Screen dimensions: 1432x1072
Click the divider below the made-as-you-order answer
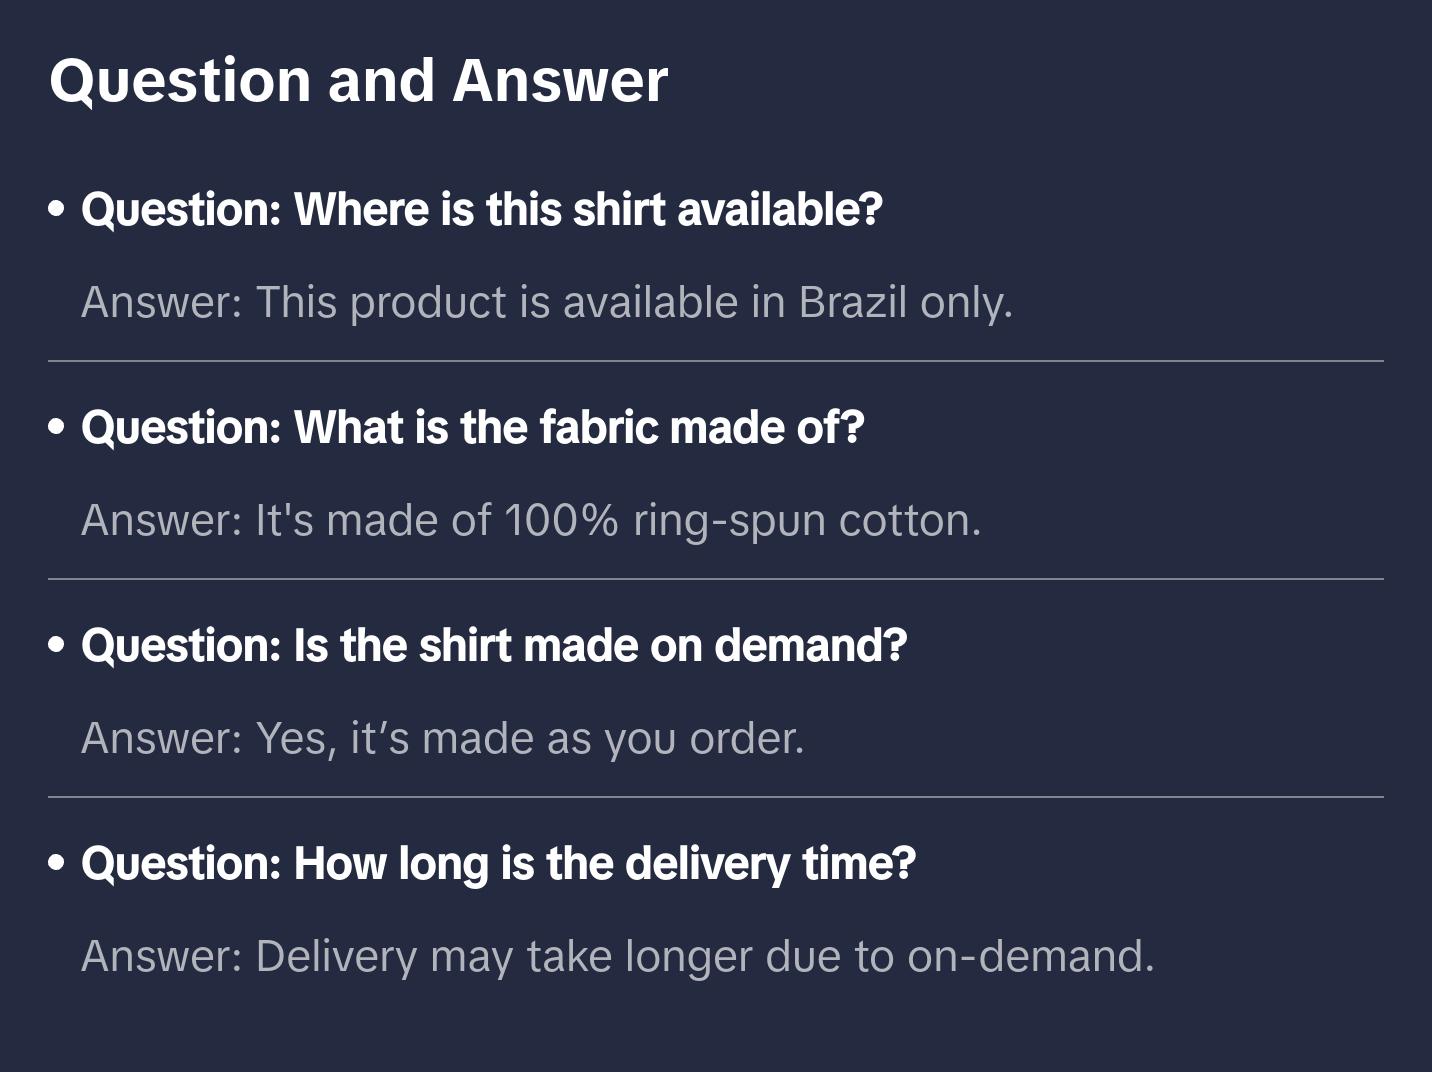716,797
